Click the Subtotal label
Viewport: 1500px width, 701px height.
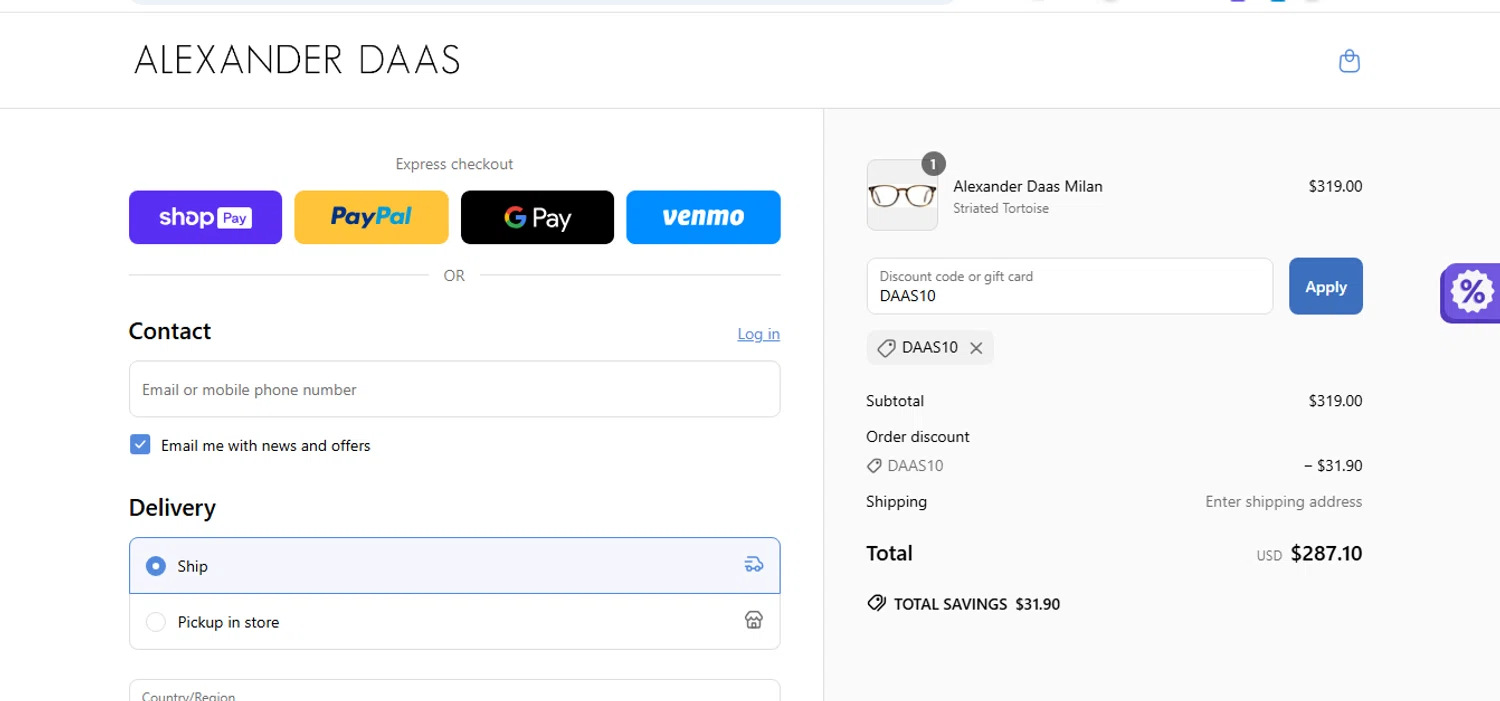[x=895, y=401]
